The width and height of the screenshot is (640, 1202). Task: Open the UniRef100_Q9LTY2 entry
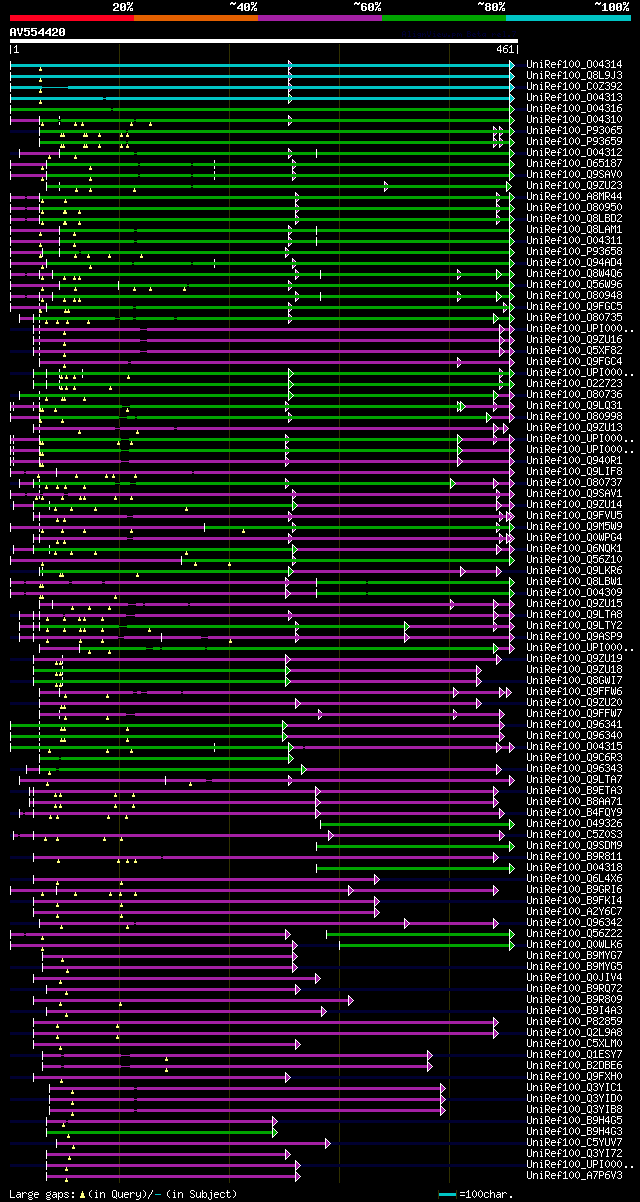574,625
